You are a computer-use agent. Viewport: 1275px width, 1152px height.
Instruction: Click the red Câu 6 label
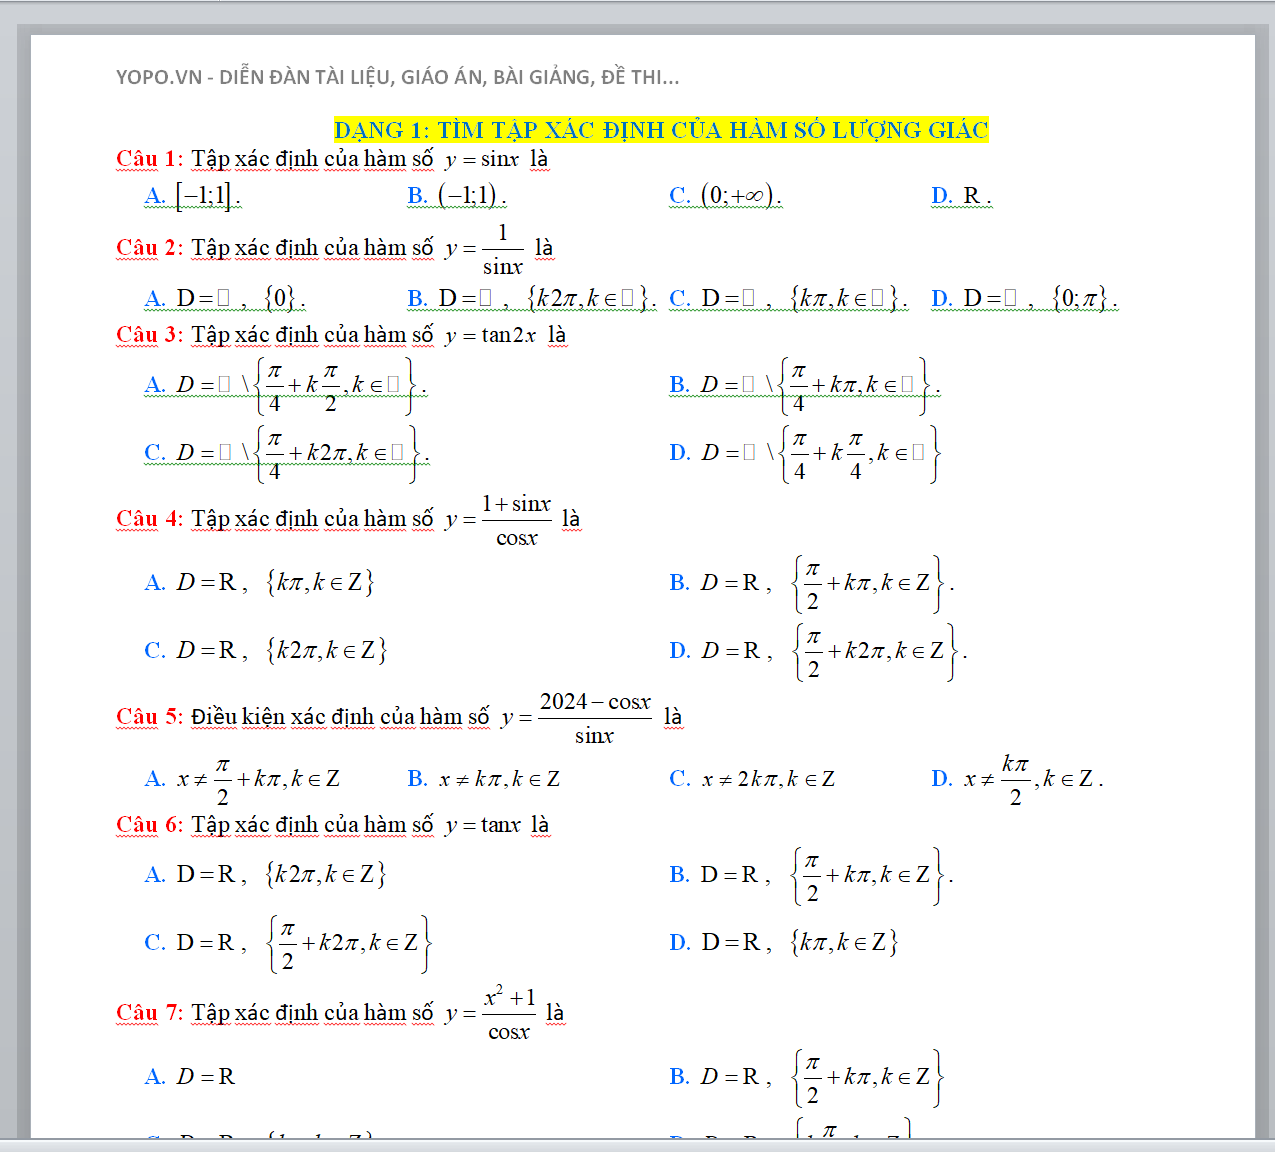point(149,825)
